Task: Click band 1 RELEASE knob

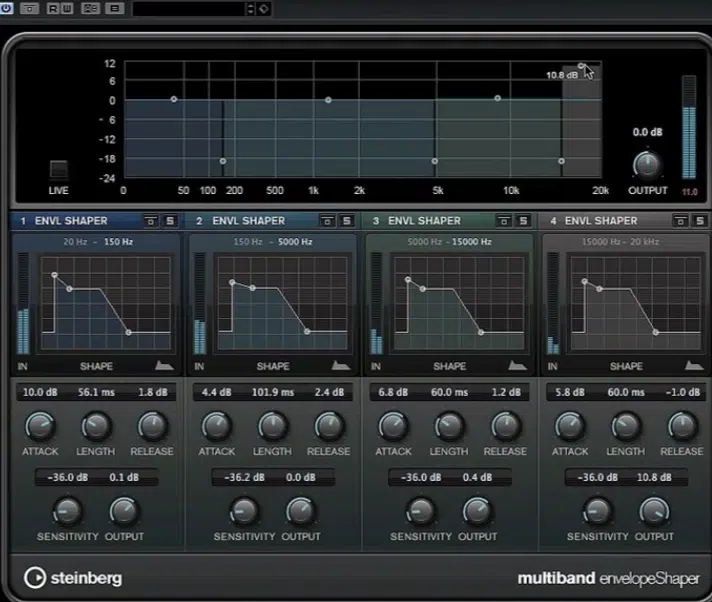Action: point(153,427)
